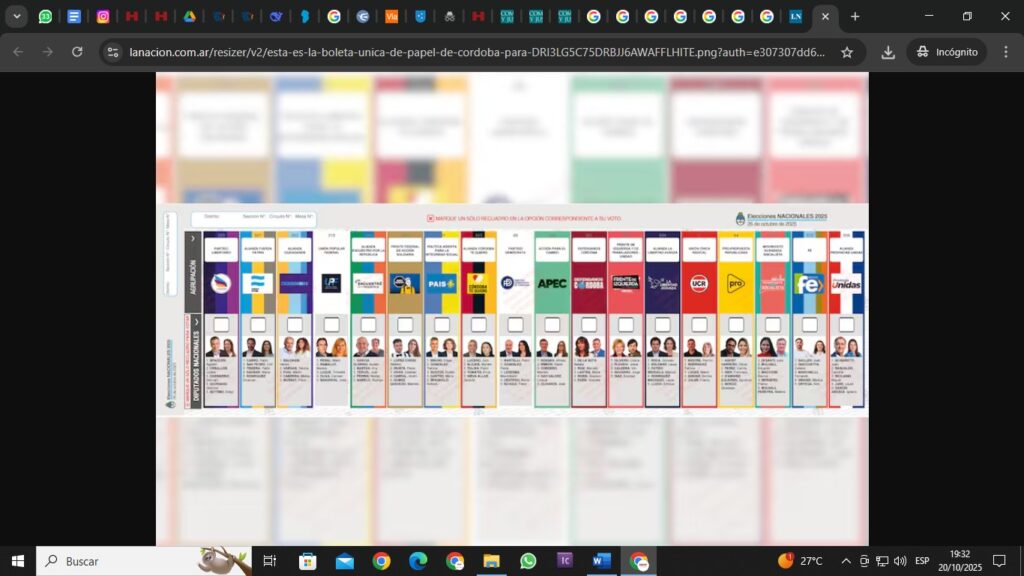The width and height of the screenshot is (1024, 576).
Task: Switch to the Instagram tab
Action: pos(103,16)
